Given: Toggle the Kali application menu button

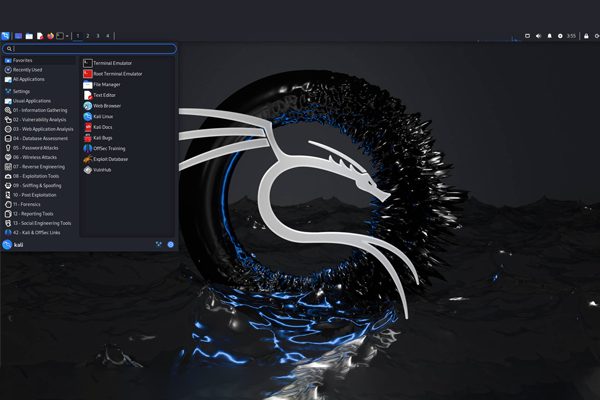Looking at the screenshot, I should pyautogui.click(x=7, y=36).
